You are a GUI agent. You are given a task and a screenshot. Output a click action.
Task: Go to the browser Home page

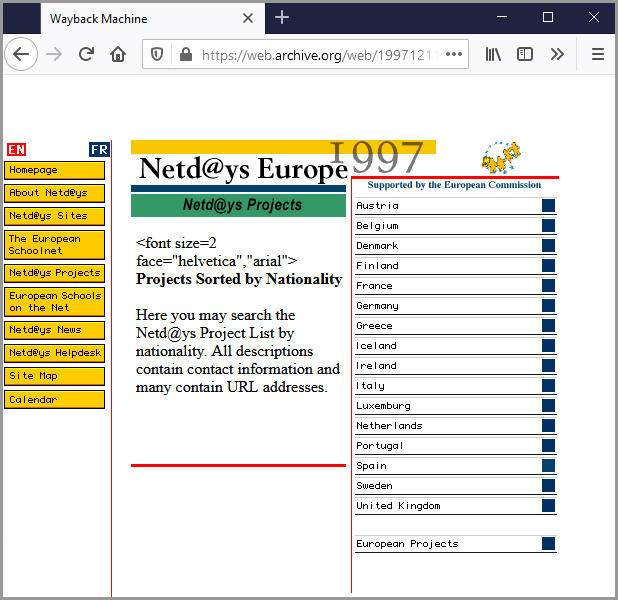tap(118, 54)
